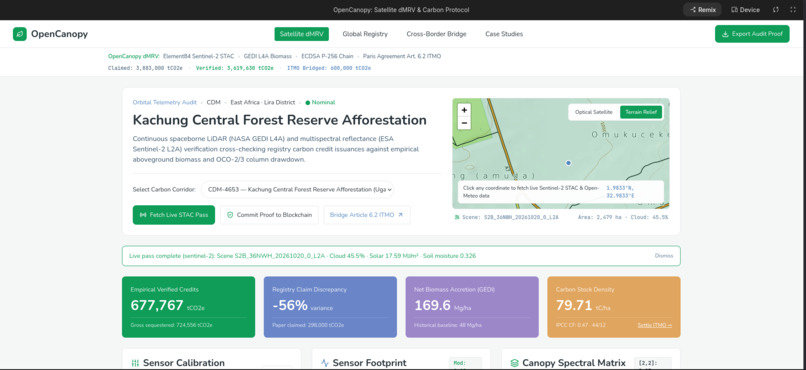Zoom out the map with minus button

point(464,123)
